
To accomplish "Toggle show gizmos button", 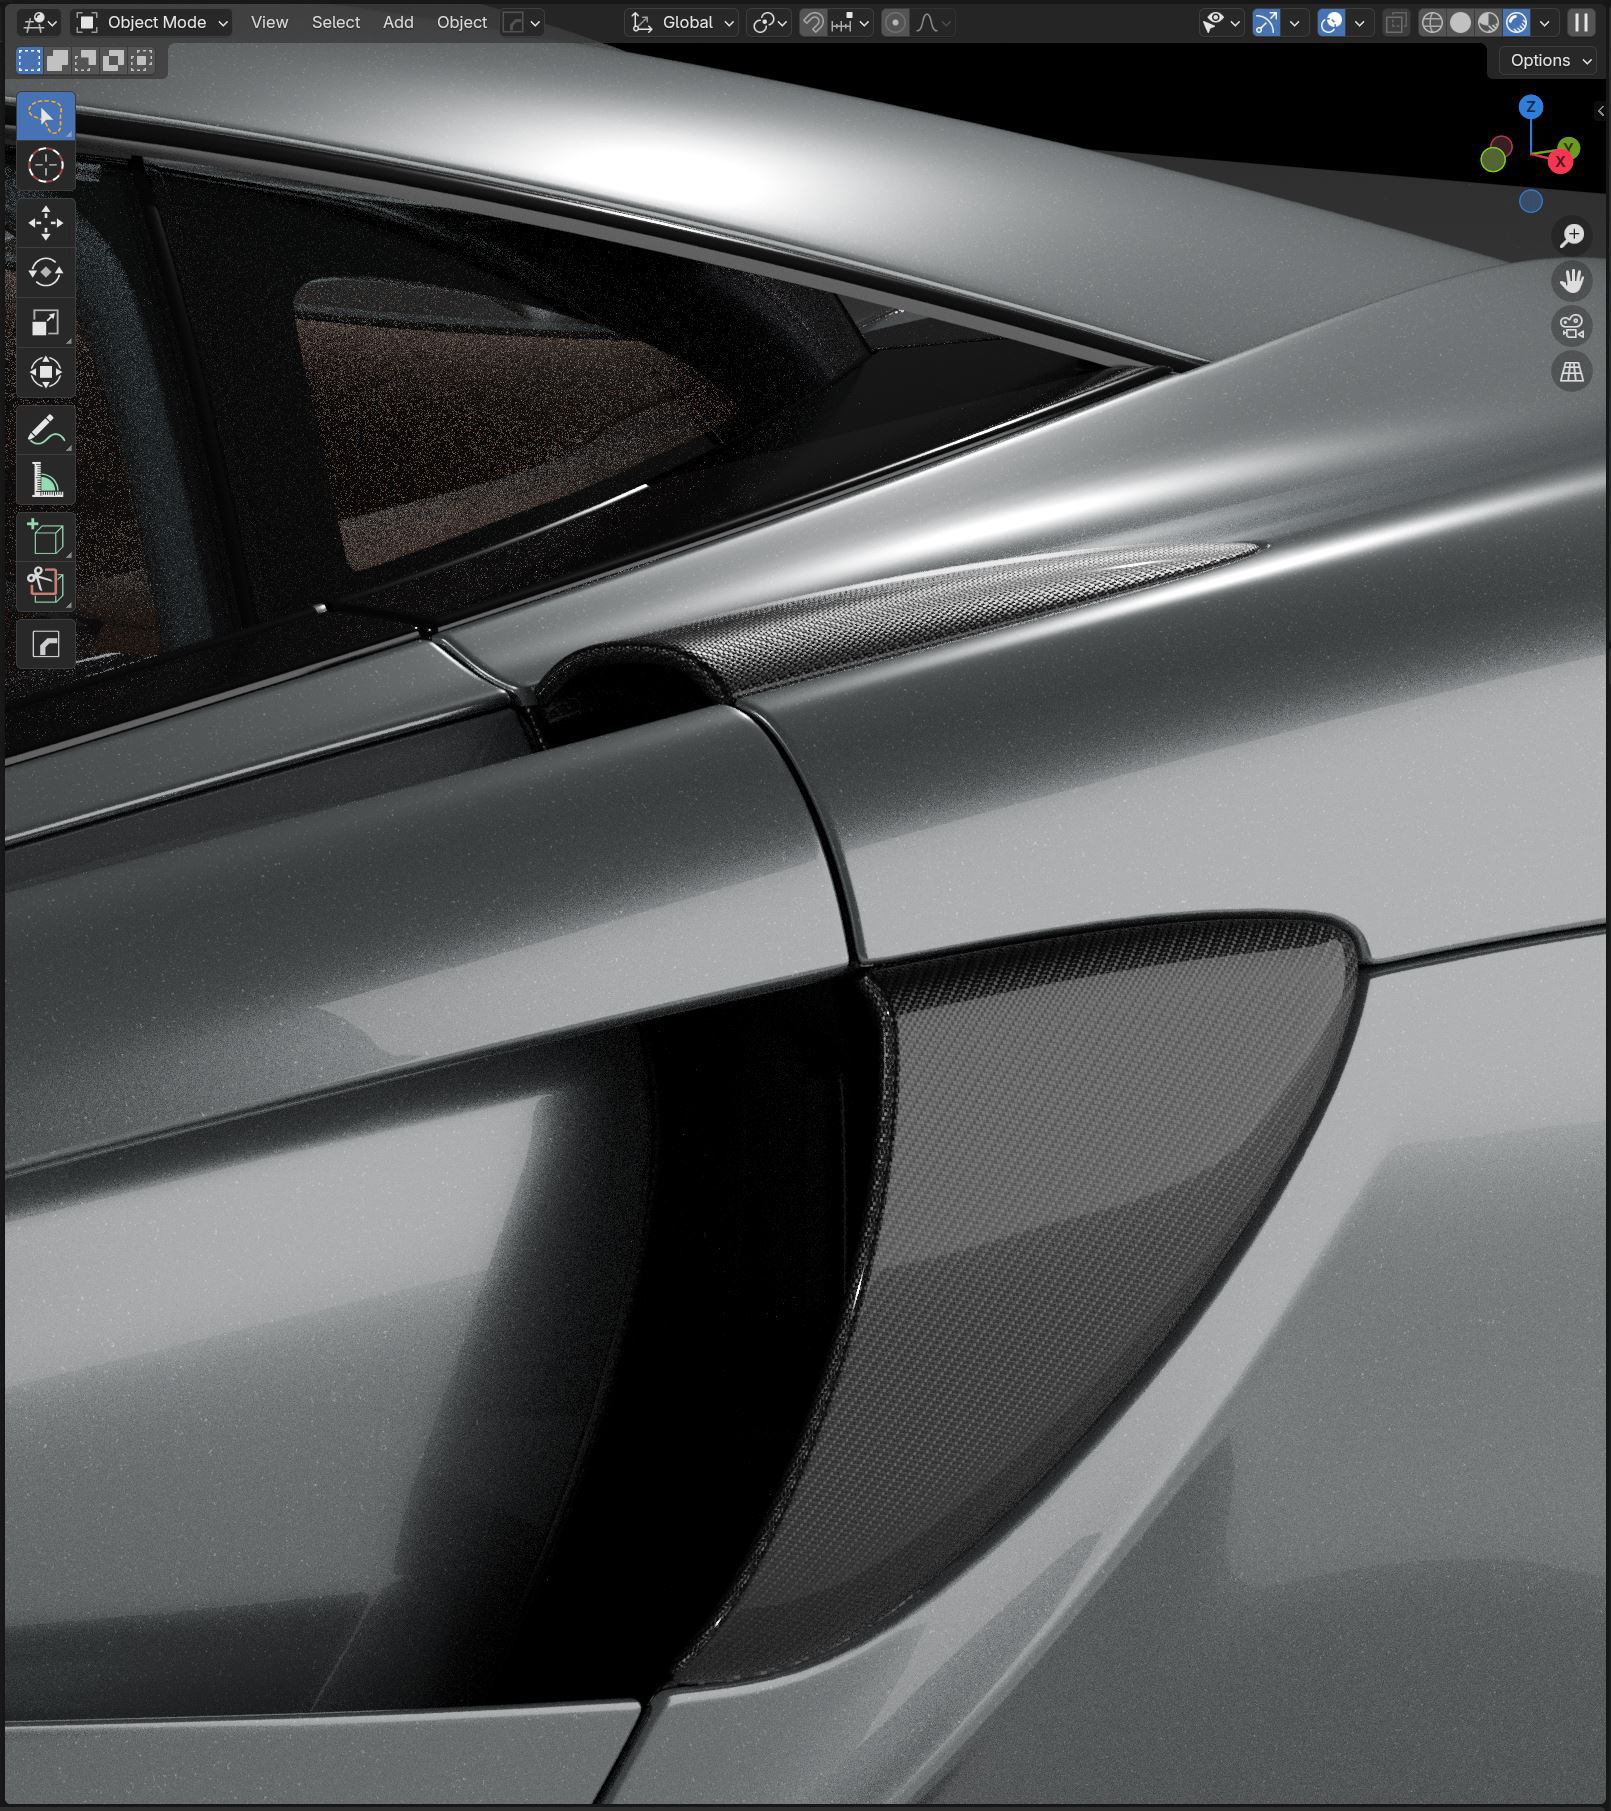I will click(1266, 22).
